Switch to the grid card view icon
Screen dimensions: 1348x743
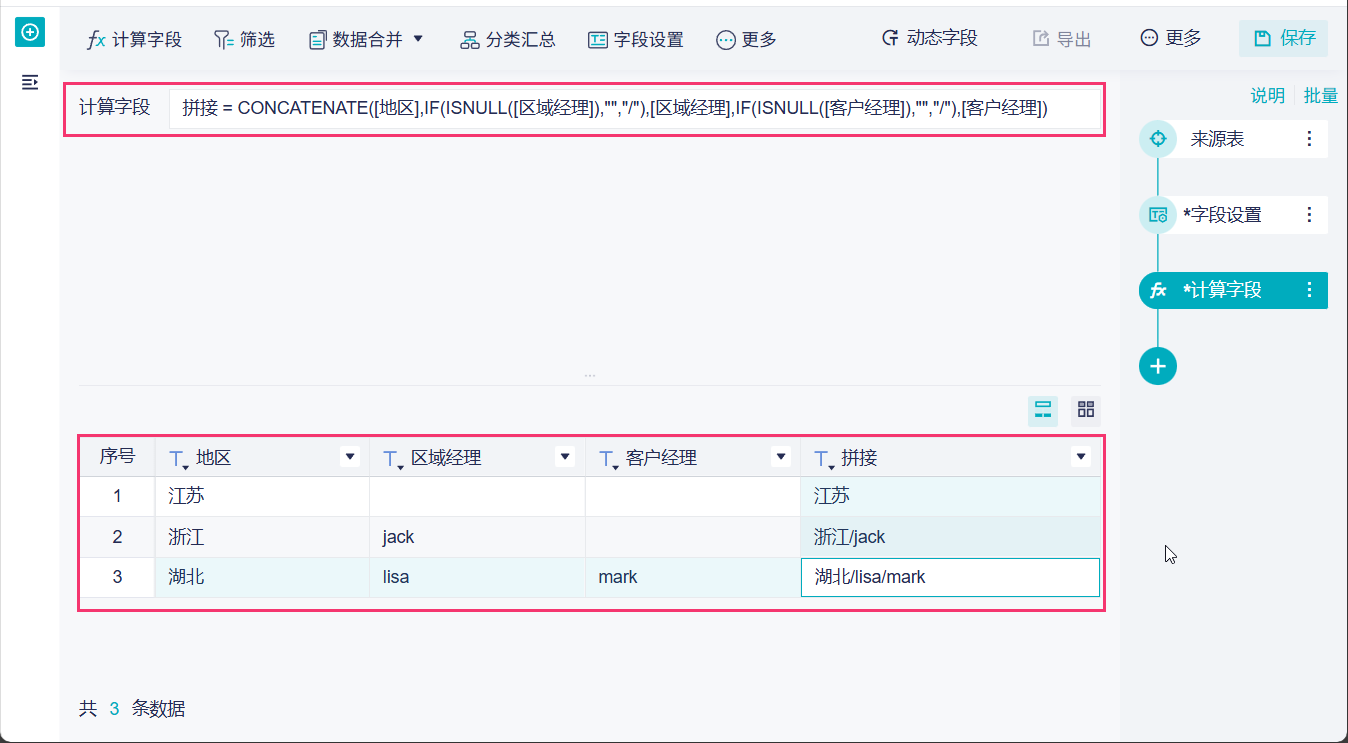pyautogui.click(x=1086, y=410)
